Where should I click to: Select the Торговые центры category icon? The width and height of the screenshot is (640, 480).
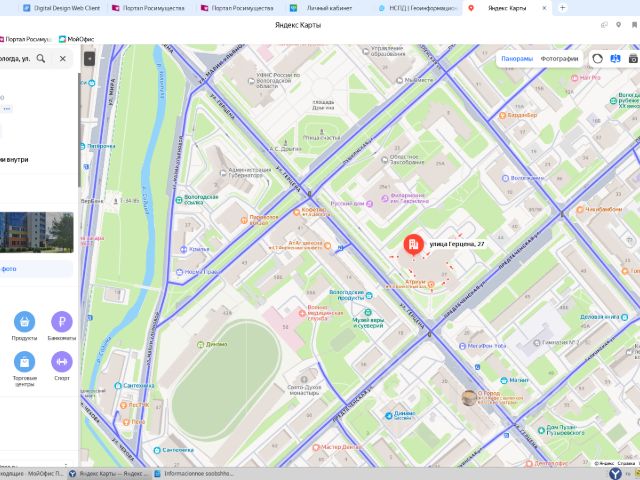click(x=24, y=362)
